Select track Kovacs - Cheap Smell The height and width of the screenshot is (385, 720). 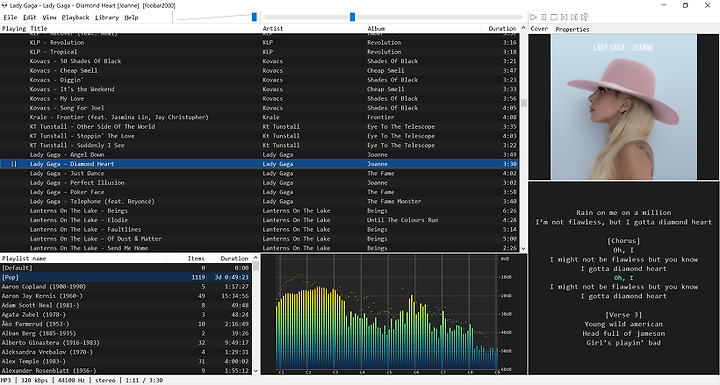(259, 70)
